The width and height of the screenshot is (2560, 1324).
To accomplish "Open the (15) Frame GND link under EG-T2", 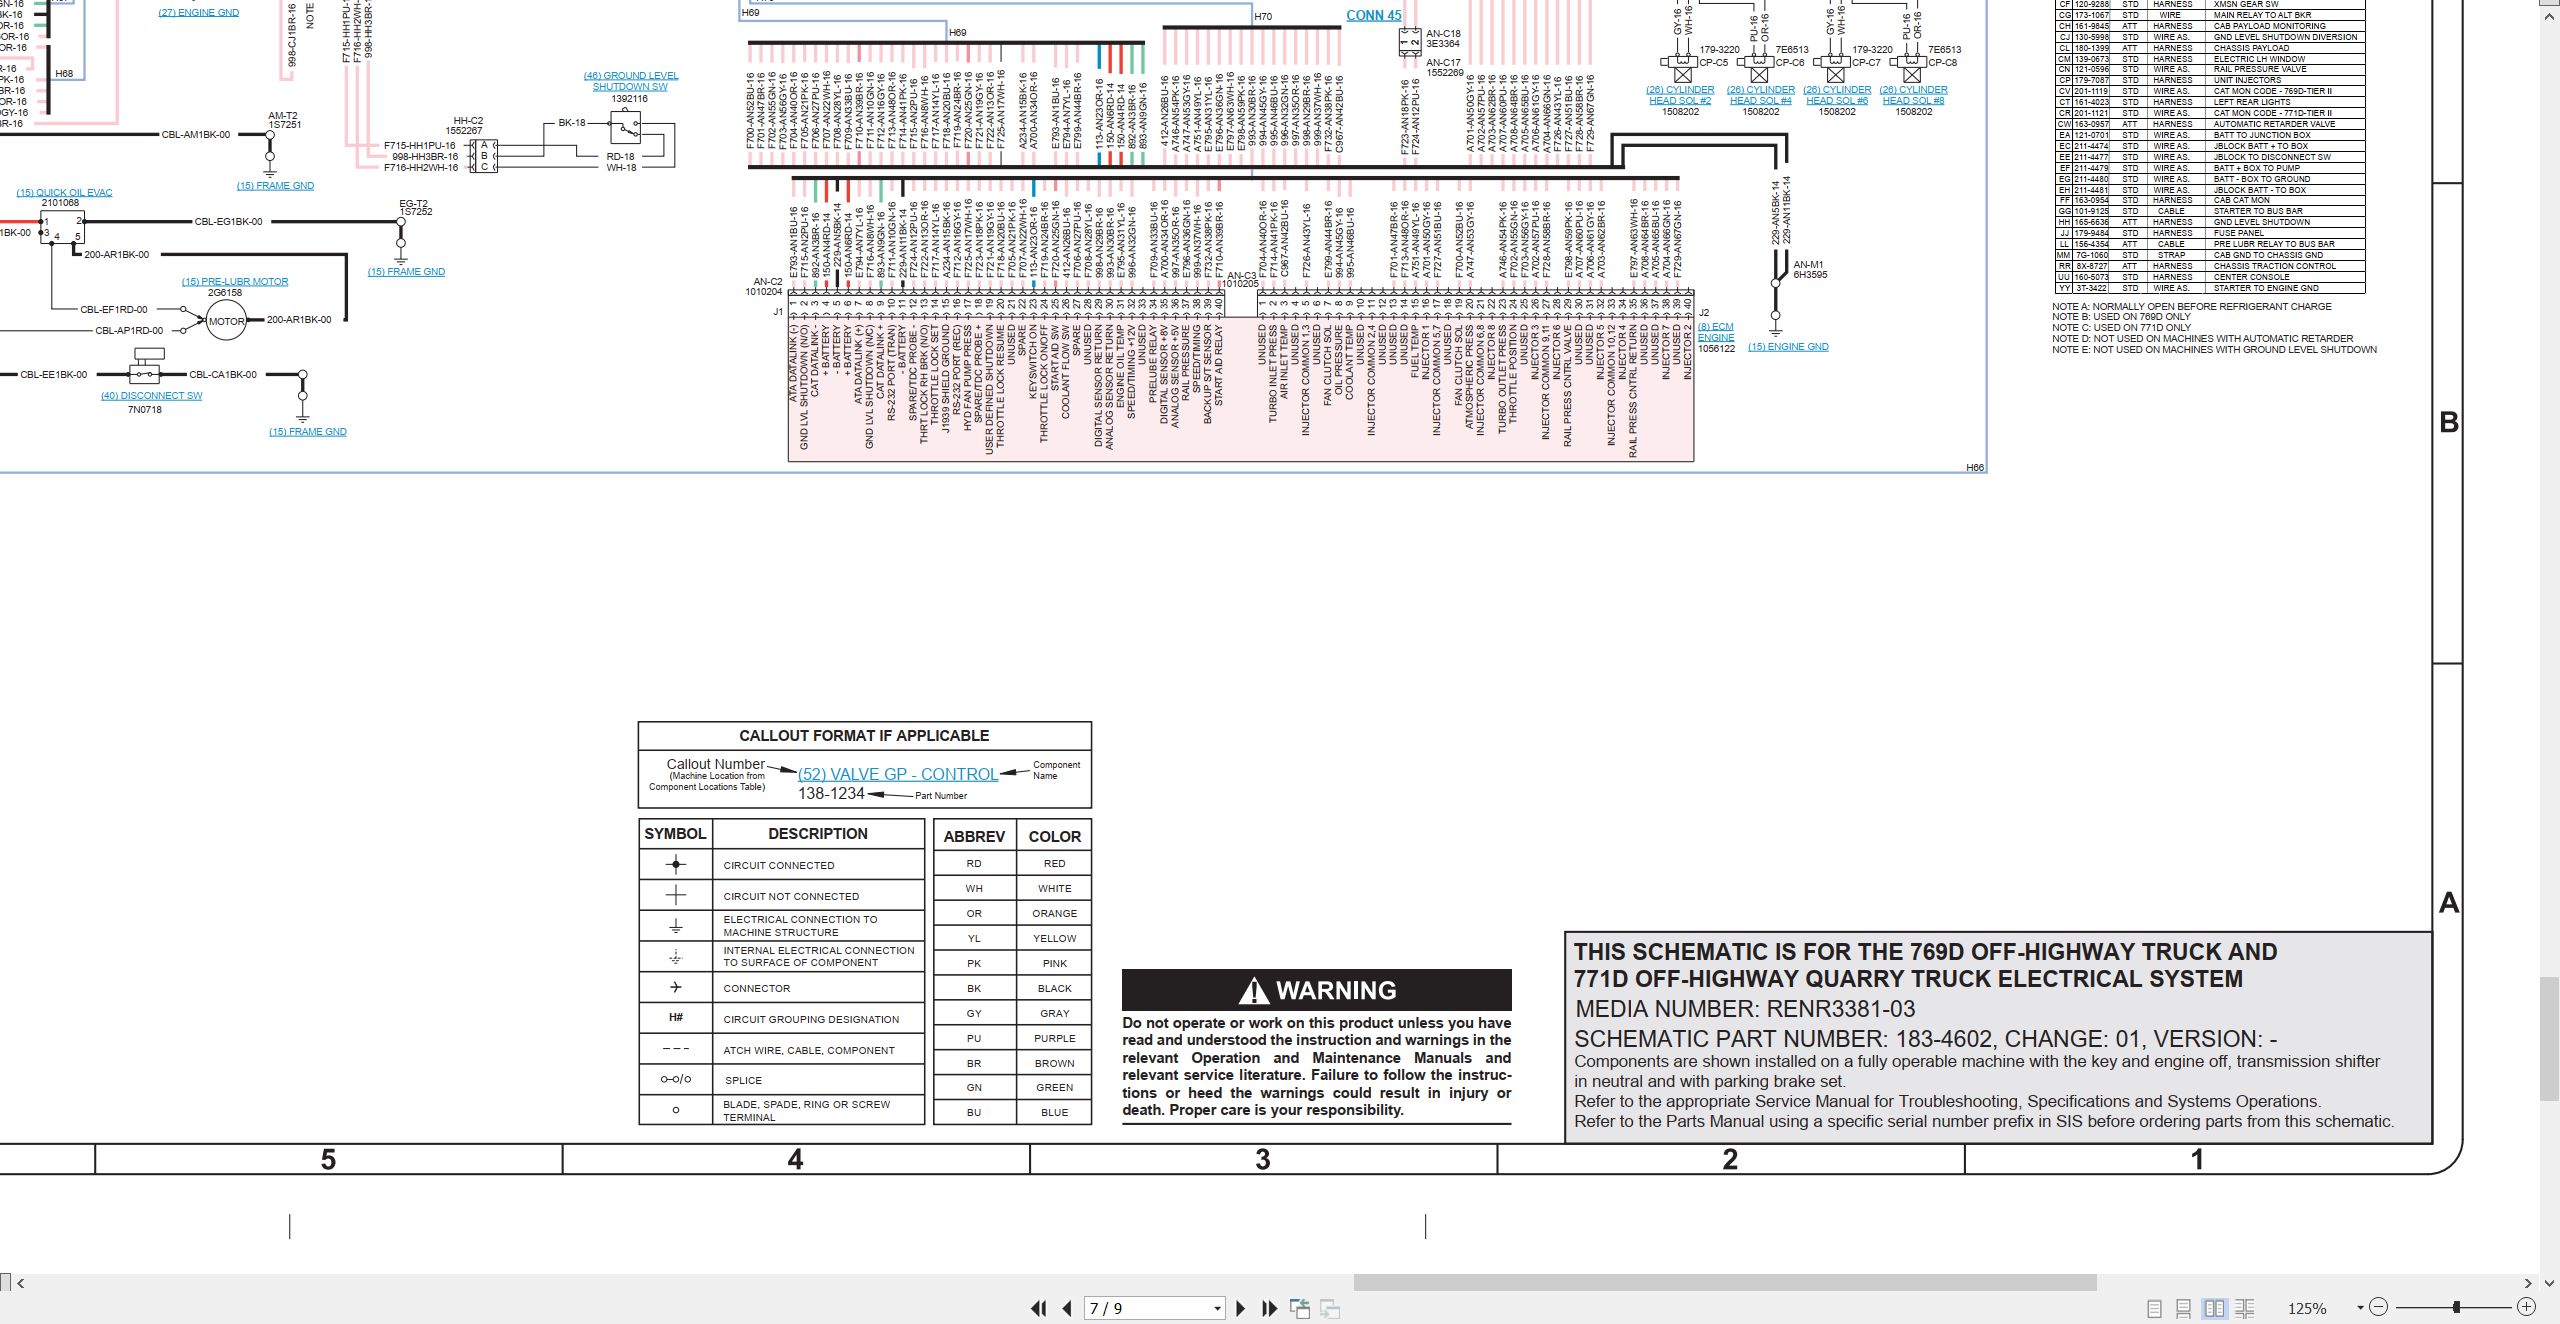I will click(406, 272).
